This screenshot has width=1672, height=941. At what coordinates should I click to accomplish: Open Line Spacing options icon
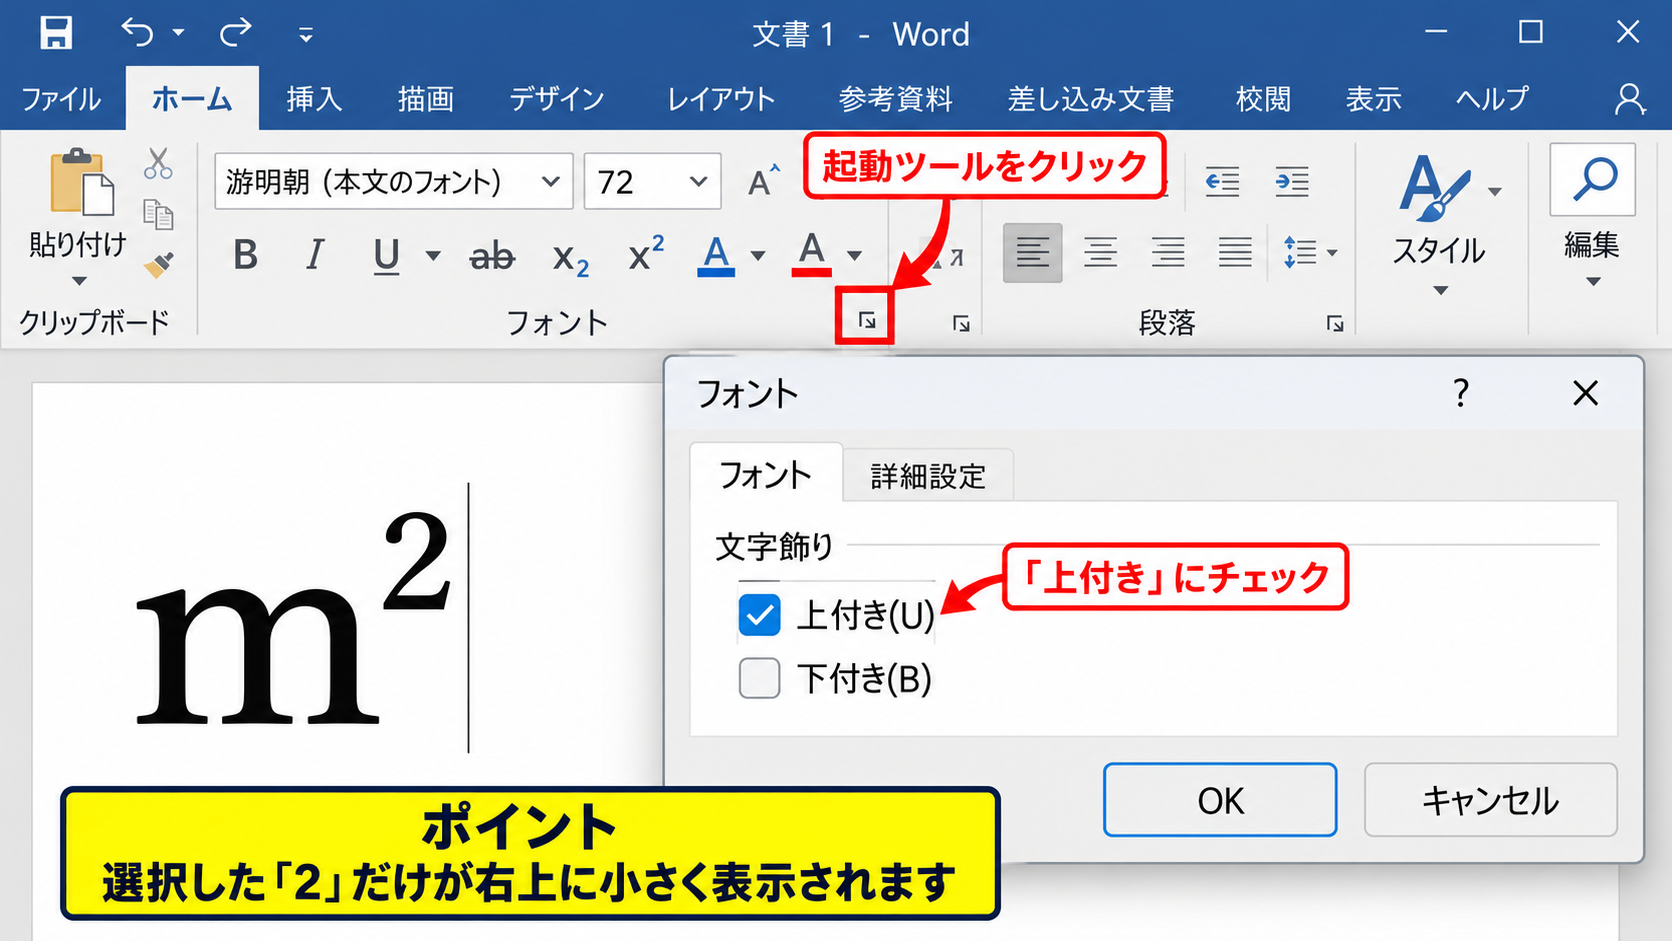click(x=1301, y=253)
